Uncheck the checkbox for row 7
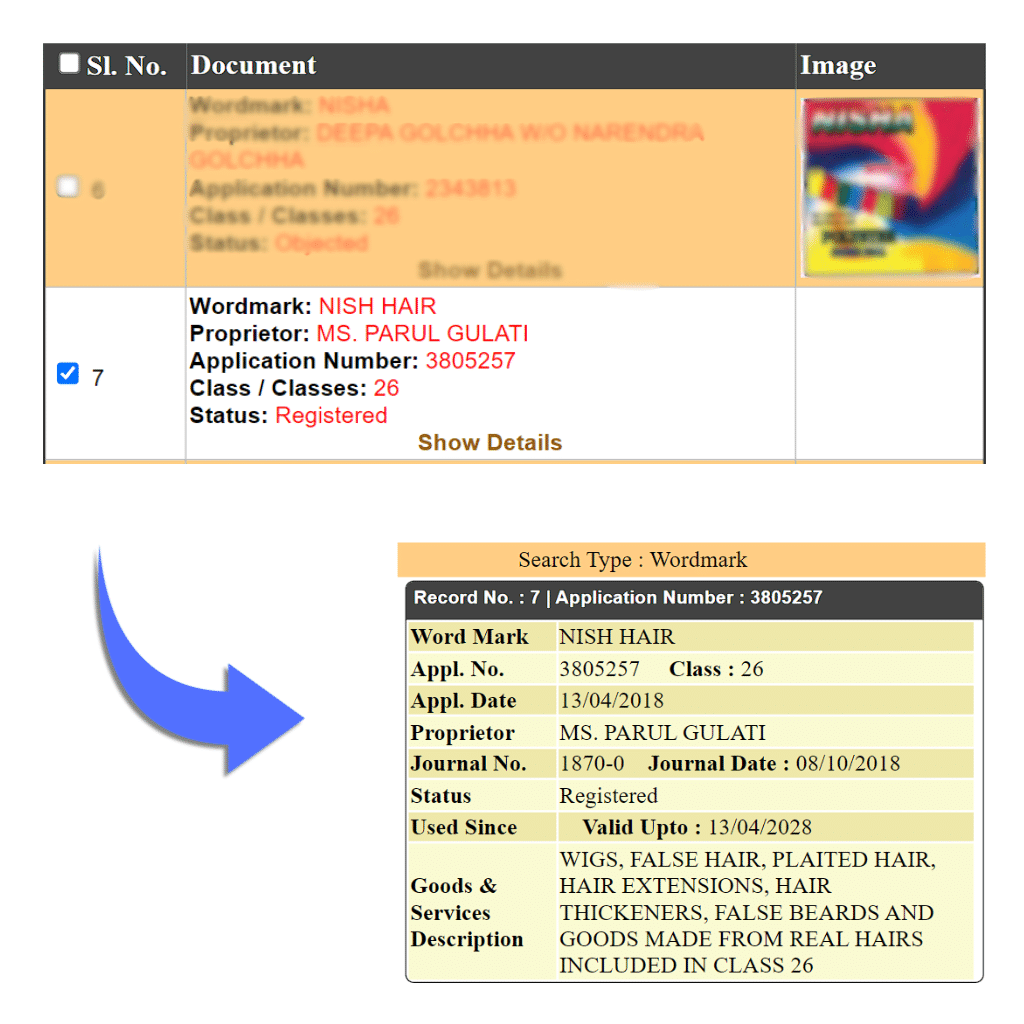Screen dimensions: 1024x1024 (68, 375)
